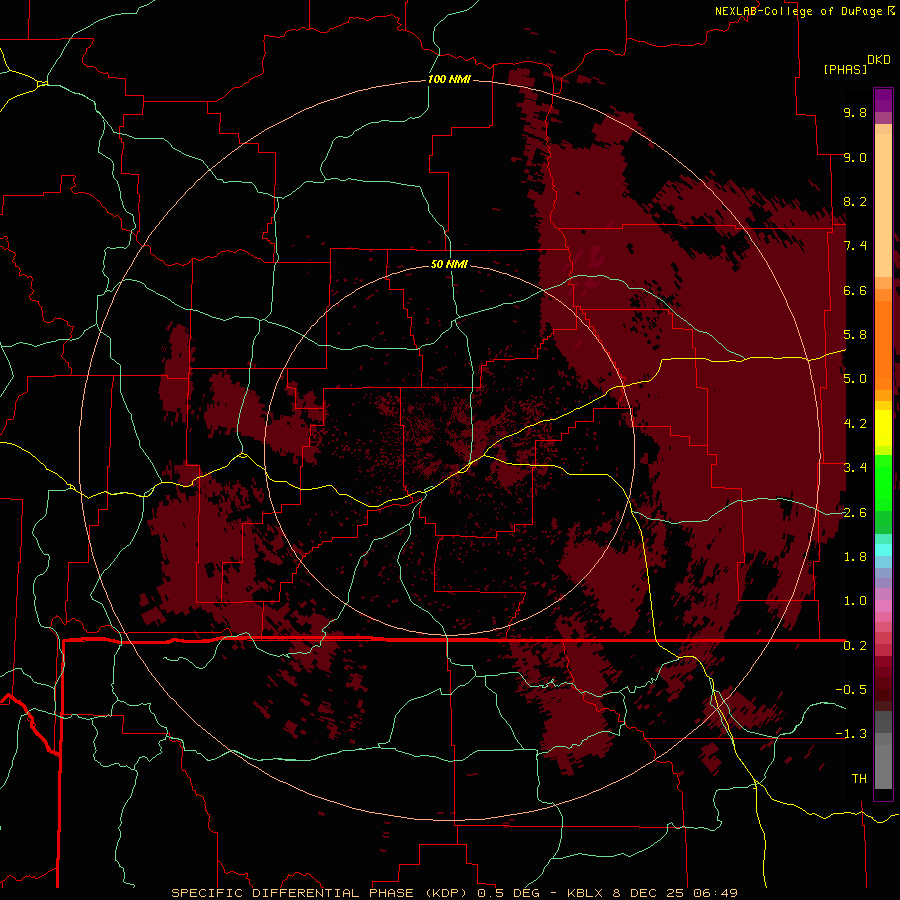Click the 1.8 value on color scale

(855, 557)
